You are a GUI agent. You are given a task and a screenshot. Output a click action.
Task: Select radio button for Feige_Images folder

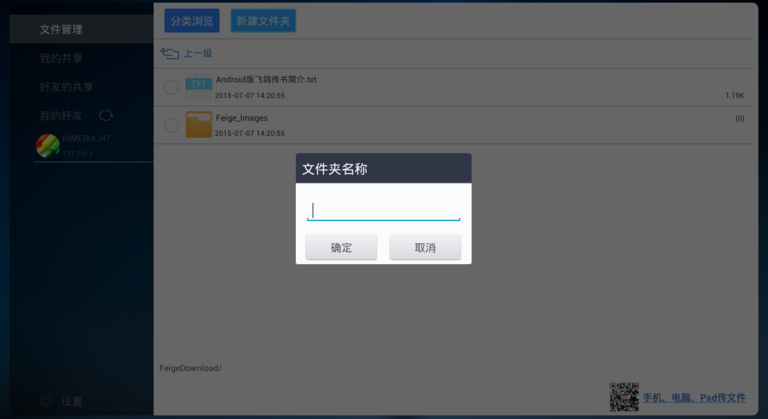[171, 125]
